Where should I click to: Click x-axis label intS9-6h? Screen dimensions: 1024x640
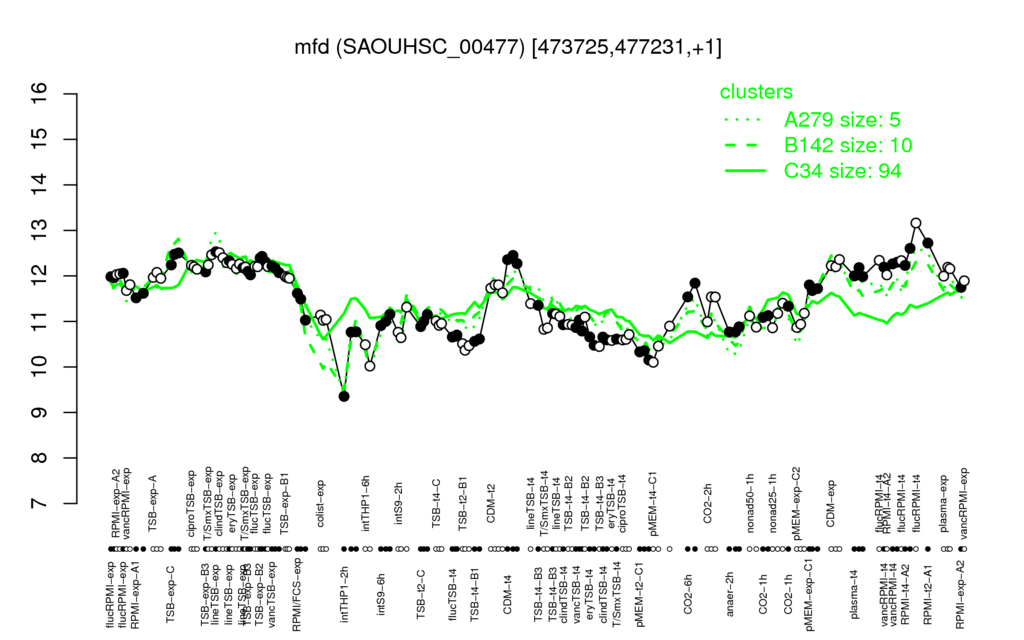(x=381, y=594)
